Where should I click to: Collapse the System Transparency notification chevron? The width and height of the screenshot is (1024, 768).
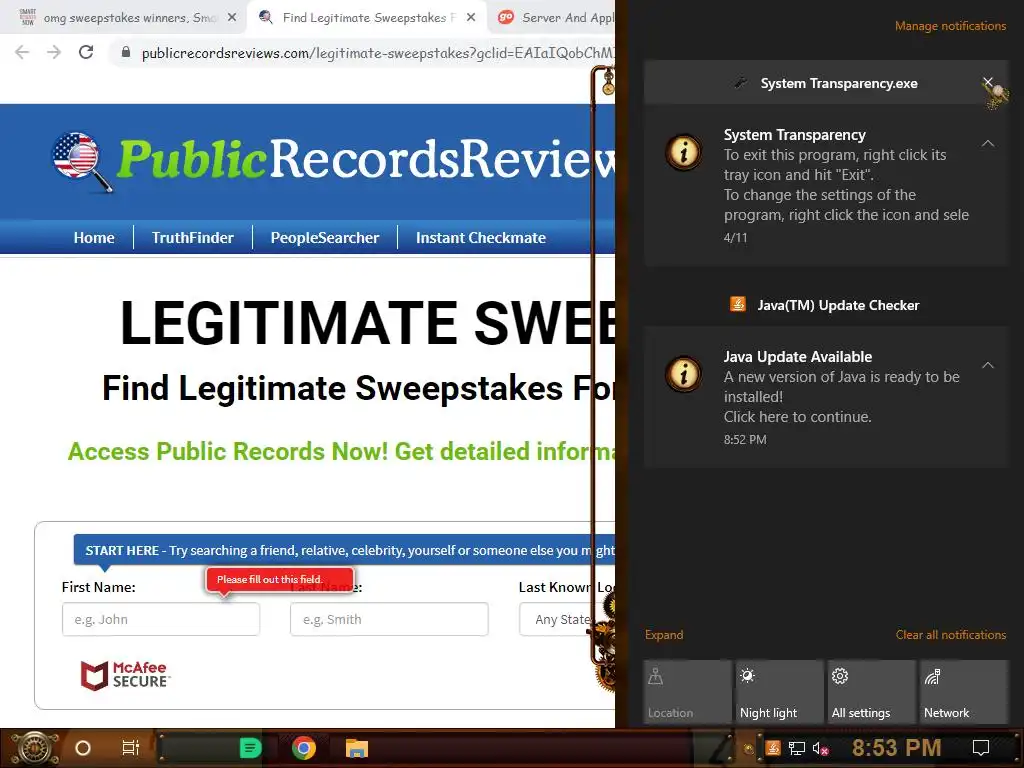(x=988, y=144)
